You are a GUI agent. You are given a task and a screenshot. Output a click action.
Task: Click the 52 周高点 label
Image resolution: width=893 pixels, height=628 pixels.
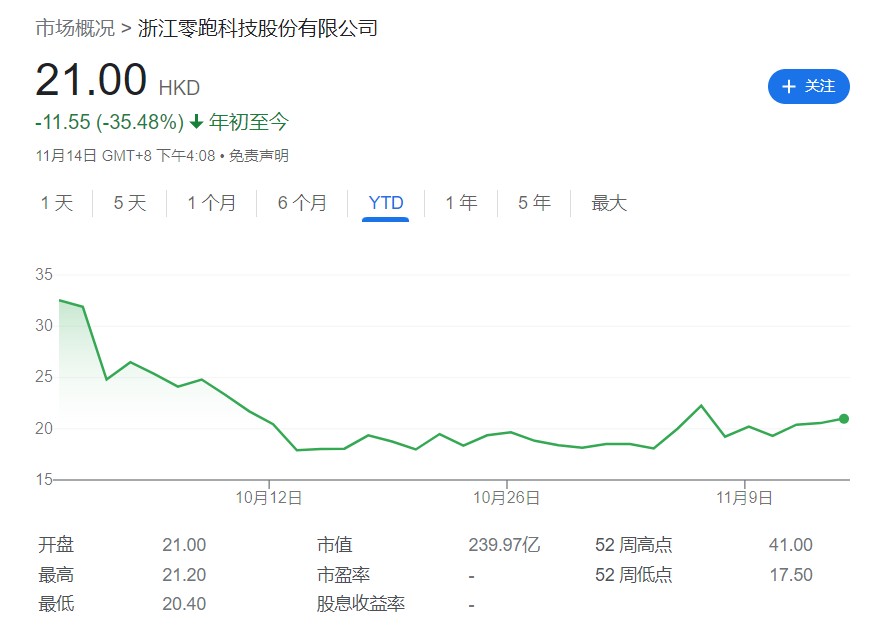634,545
